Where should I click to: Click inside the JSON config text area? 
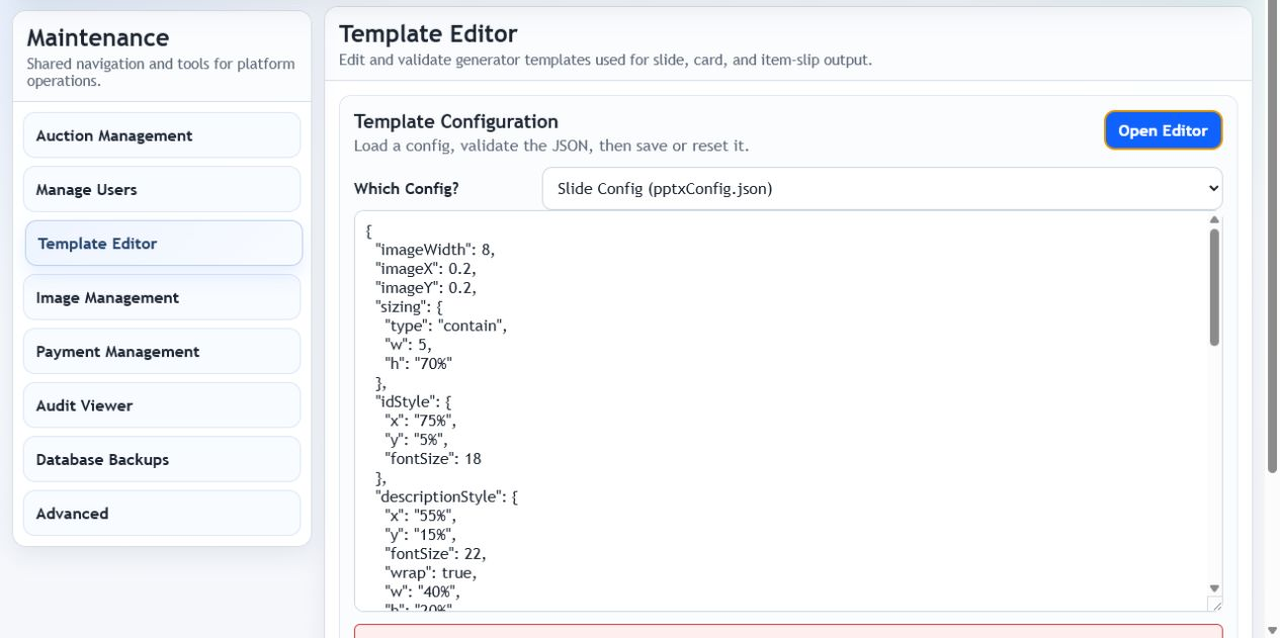pyautogui.click(x=780, y=411)
